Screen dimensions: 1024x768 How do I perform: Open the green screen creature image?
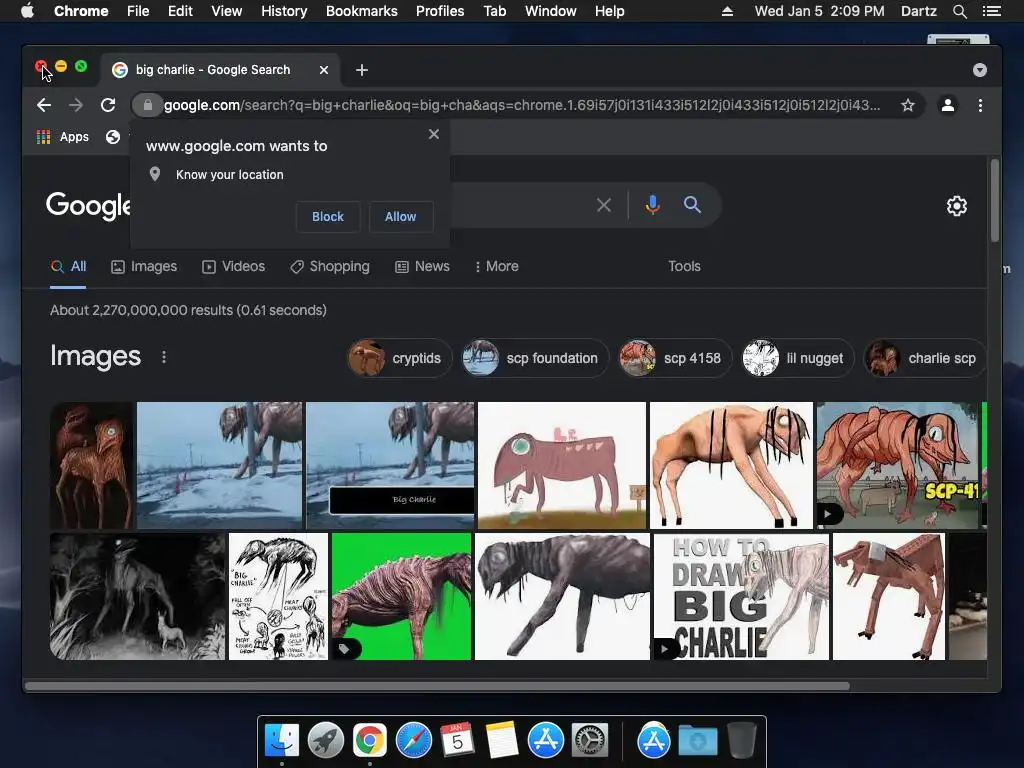(x=401, y=596)
